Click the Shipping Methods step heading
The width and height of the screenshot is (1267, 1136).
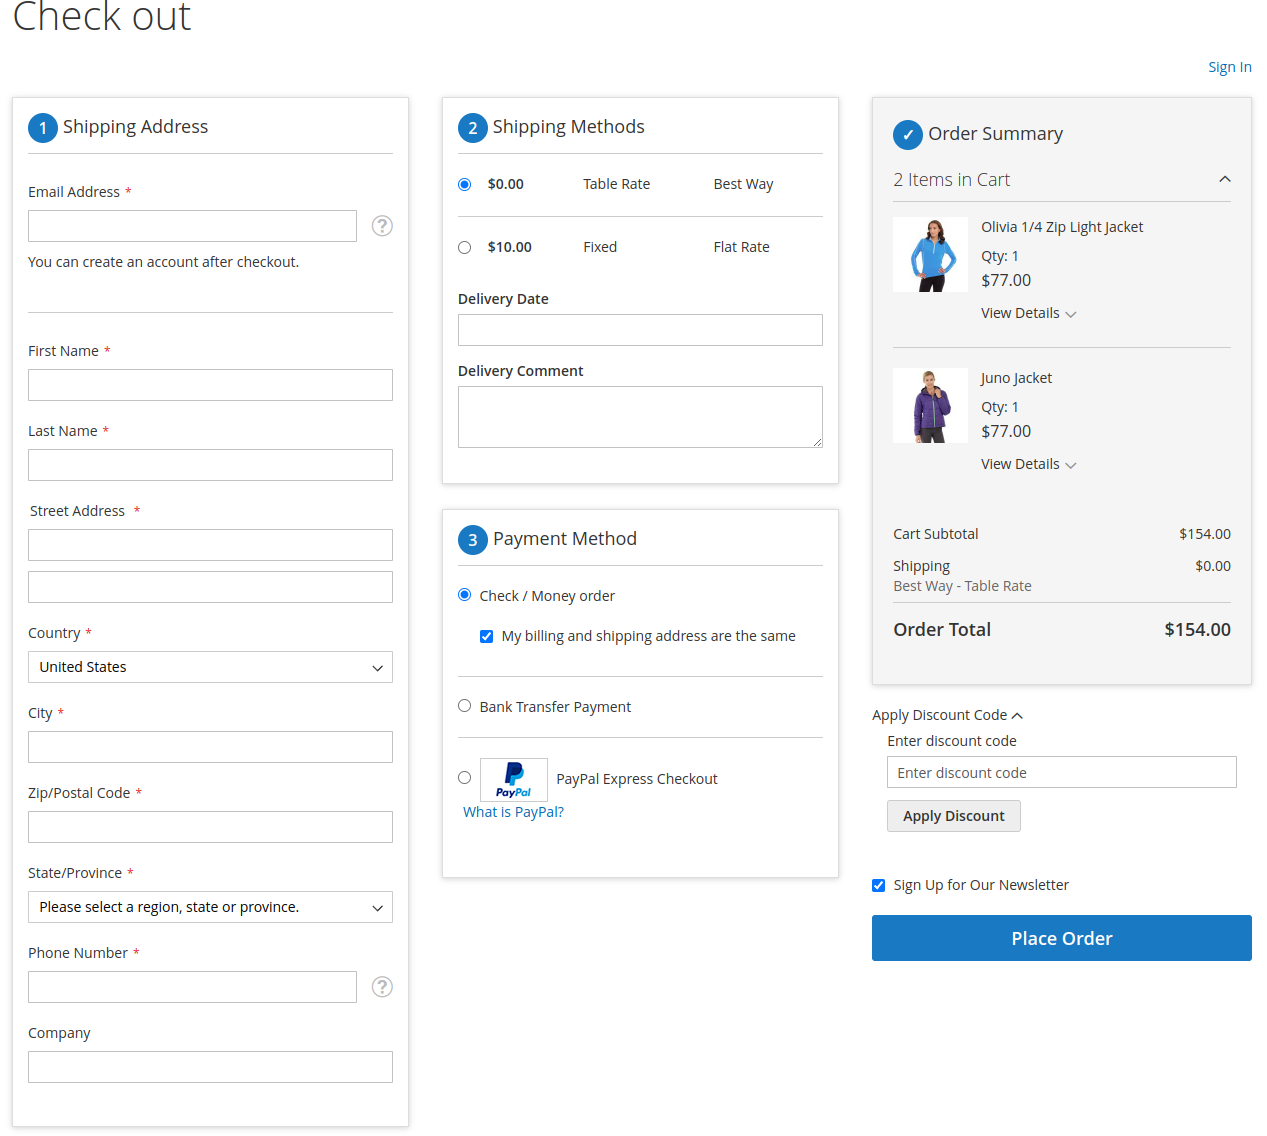click(x=568, y=126)
